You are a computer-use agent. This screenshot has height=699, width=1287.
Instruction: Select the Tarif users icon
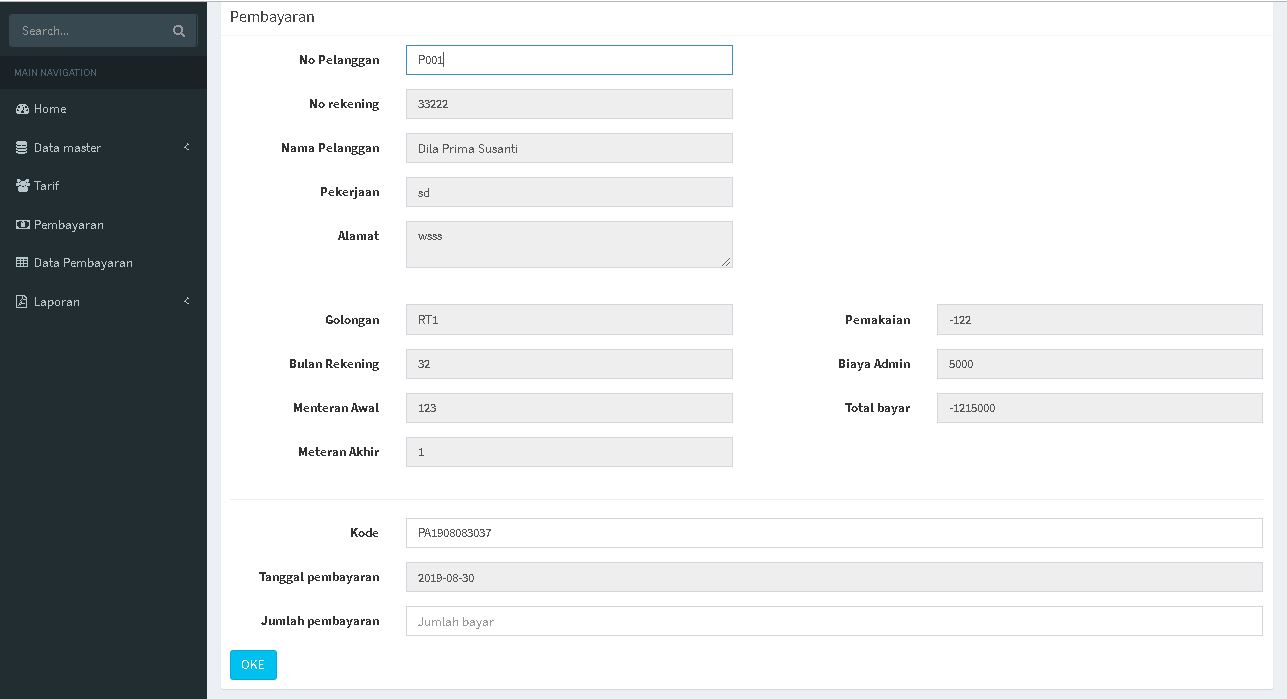coord(22,185)
